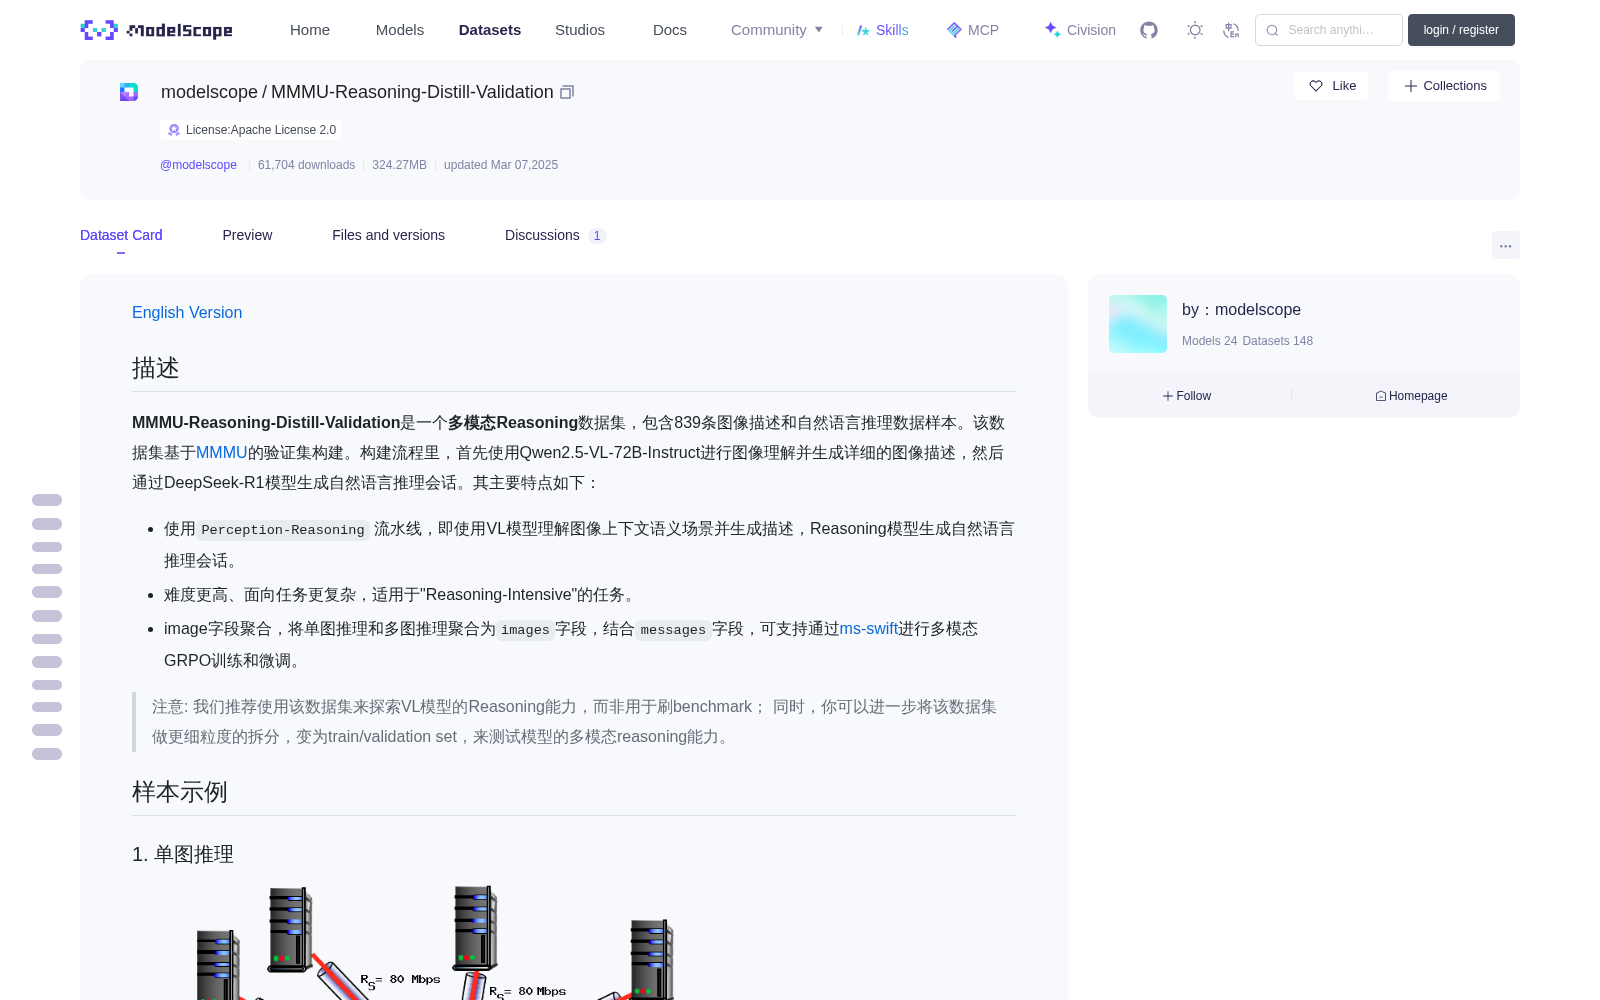The height and width of the screenshot is (1000, 1600).
Task: Switch to Files and versions tab
Action: [388, 235]
